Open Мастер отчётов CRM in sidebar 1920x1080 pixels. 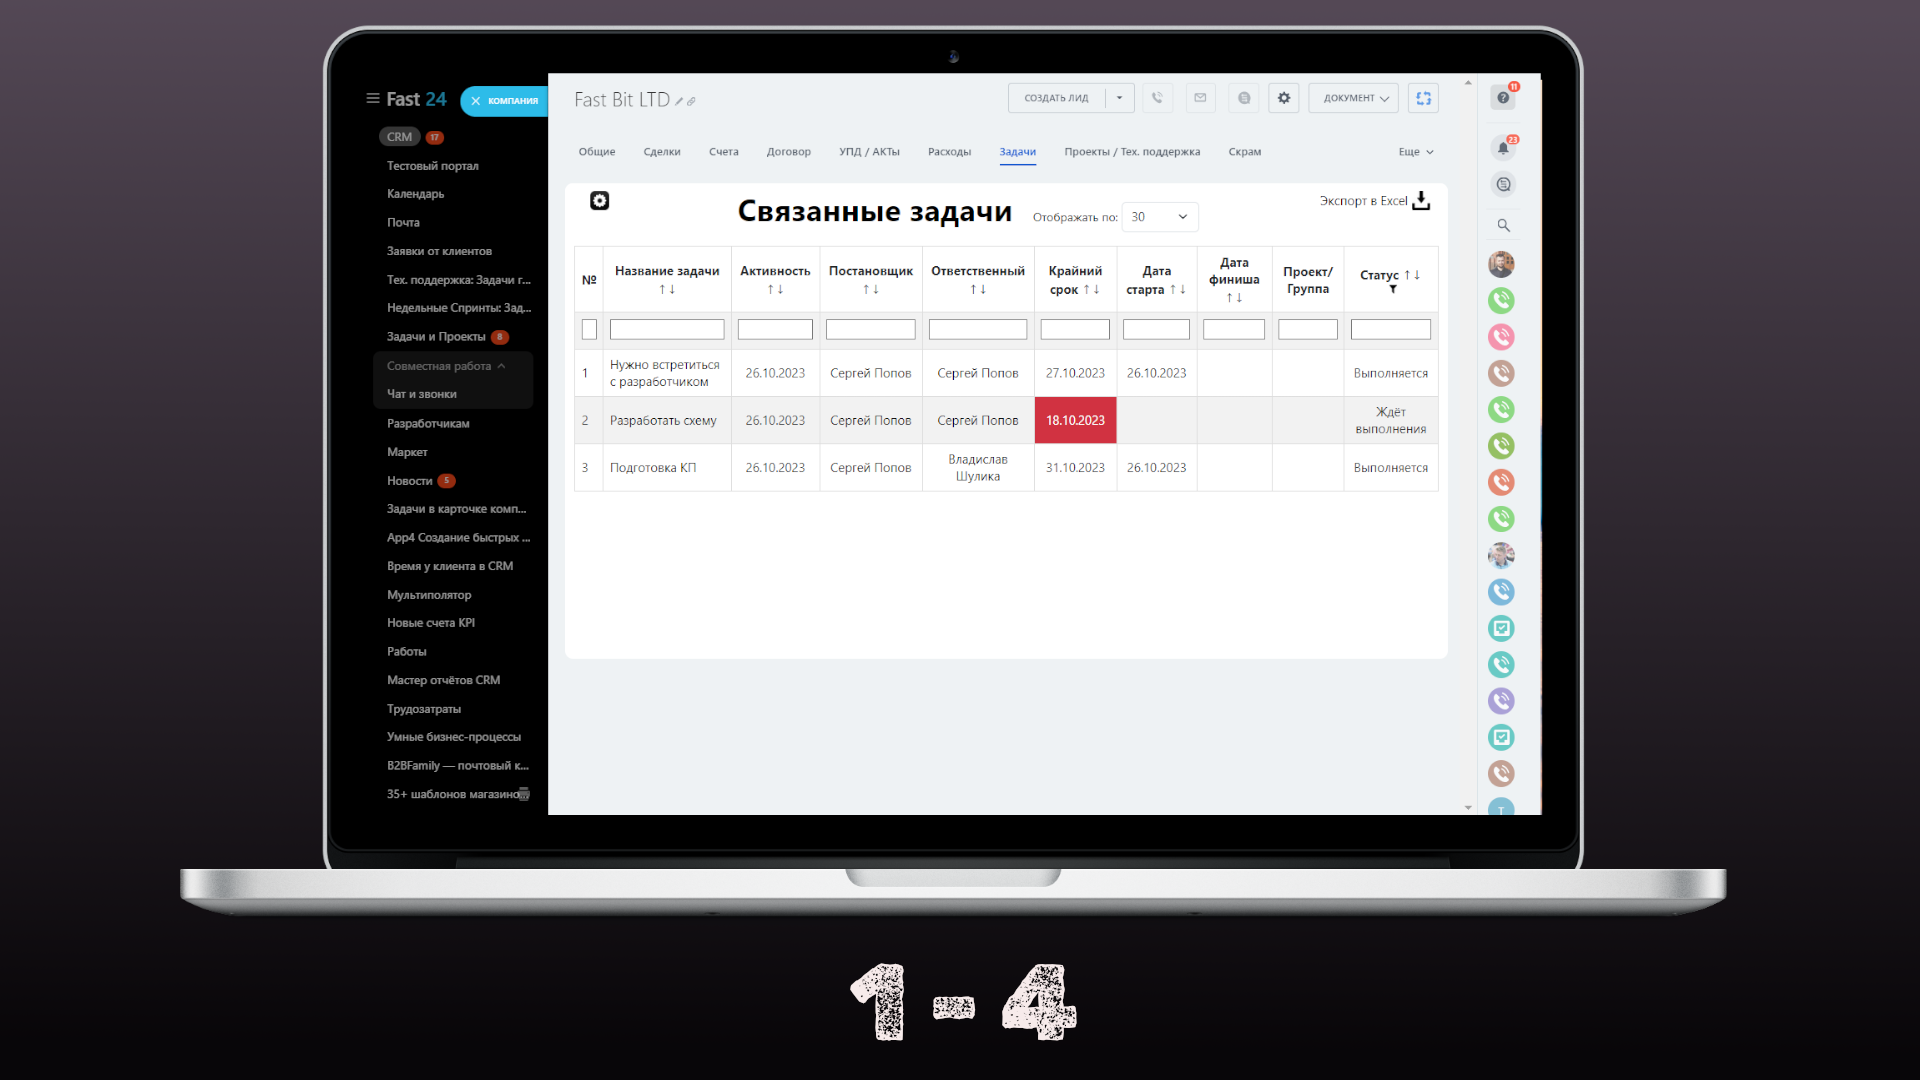444,680
